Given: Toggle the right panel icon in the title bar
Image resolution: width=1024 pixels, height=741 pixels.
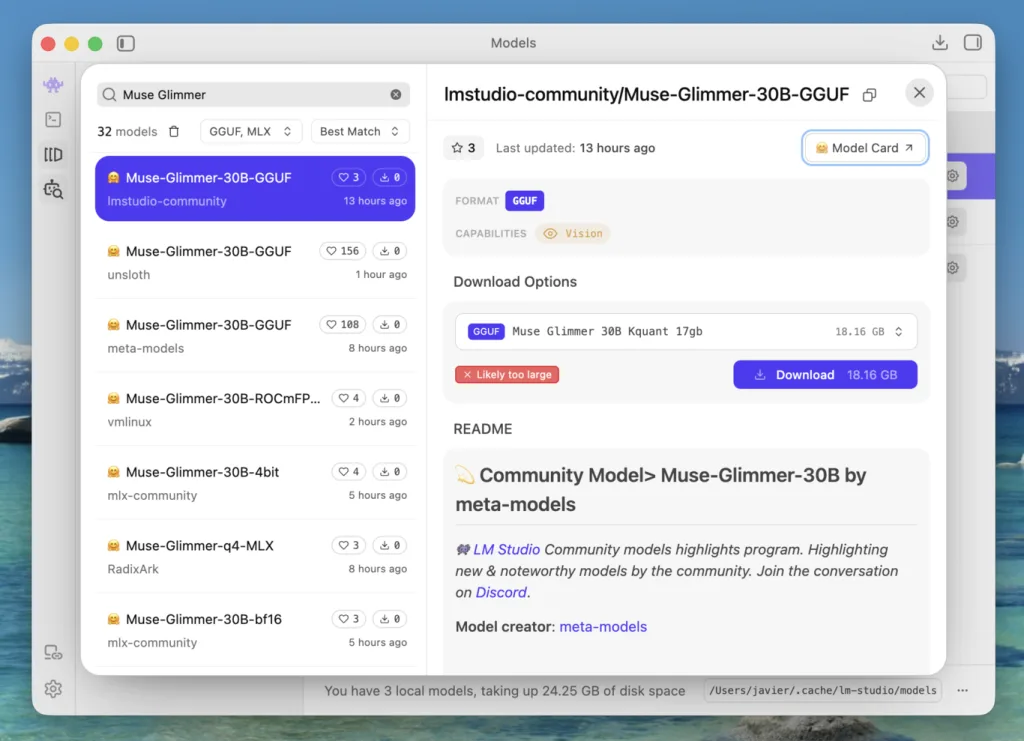Looking at the screenshot, I should point(972,43).
